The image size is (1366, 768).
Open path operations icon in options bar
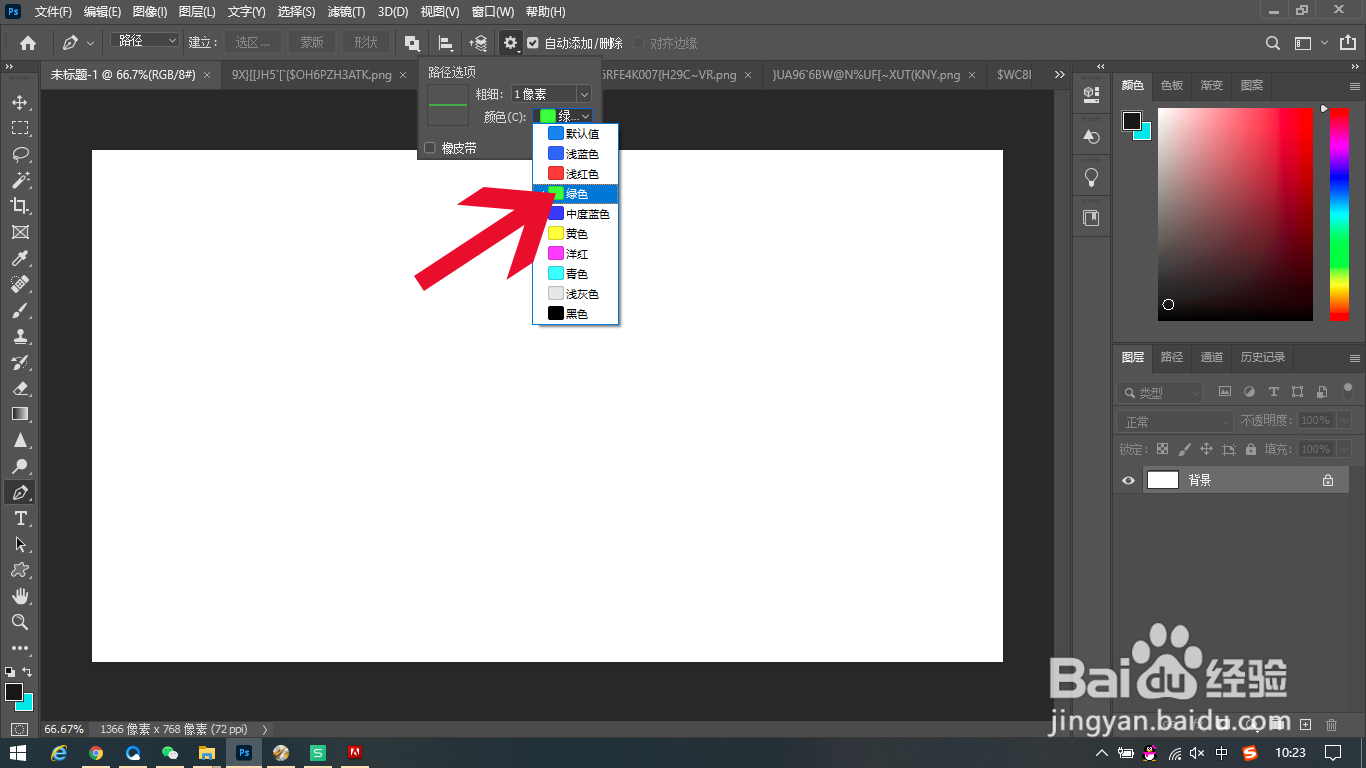coord(412,43)
